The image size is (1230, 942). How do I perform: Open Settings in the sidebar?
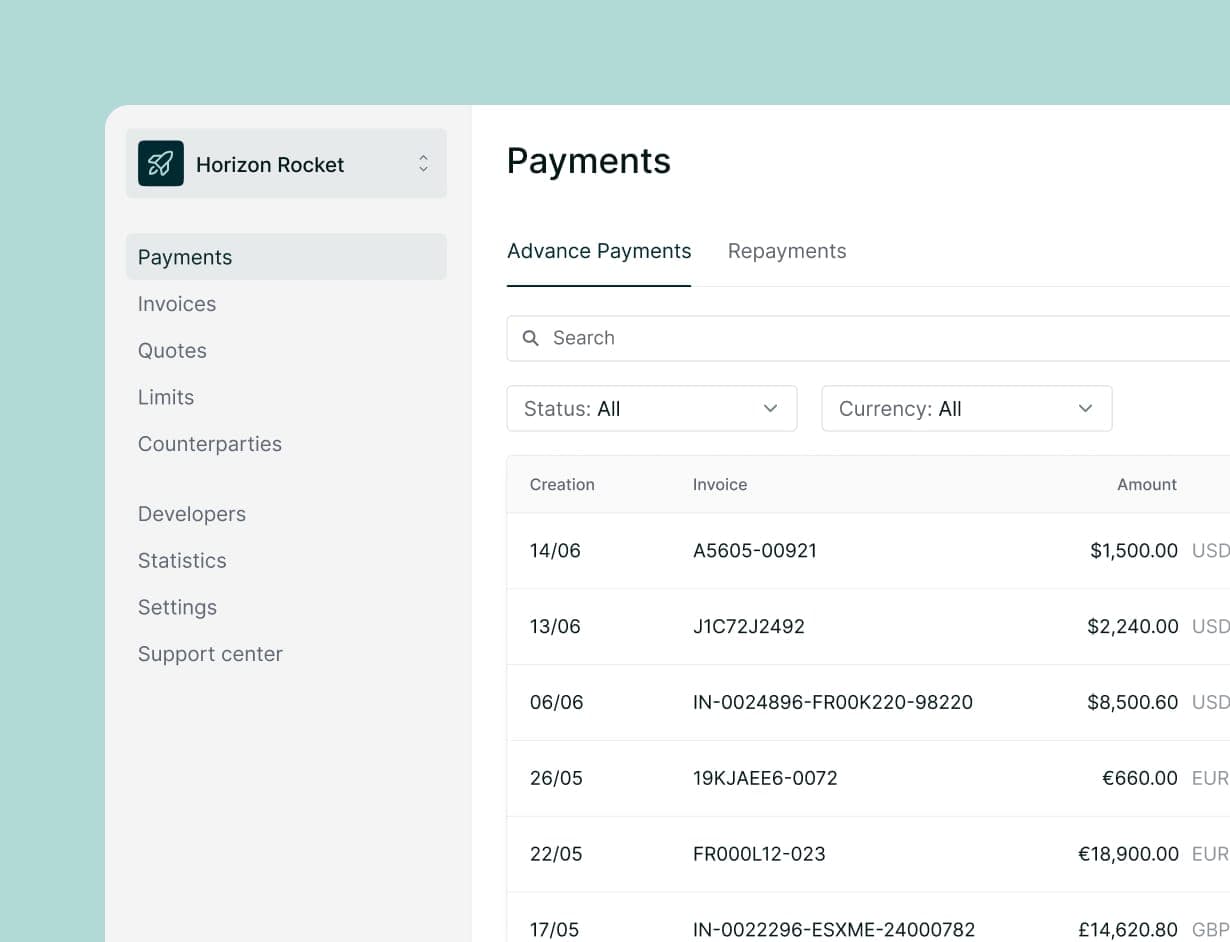pyautogui.click(x=177, y=607)
